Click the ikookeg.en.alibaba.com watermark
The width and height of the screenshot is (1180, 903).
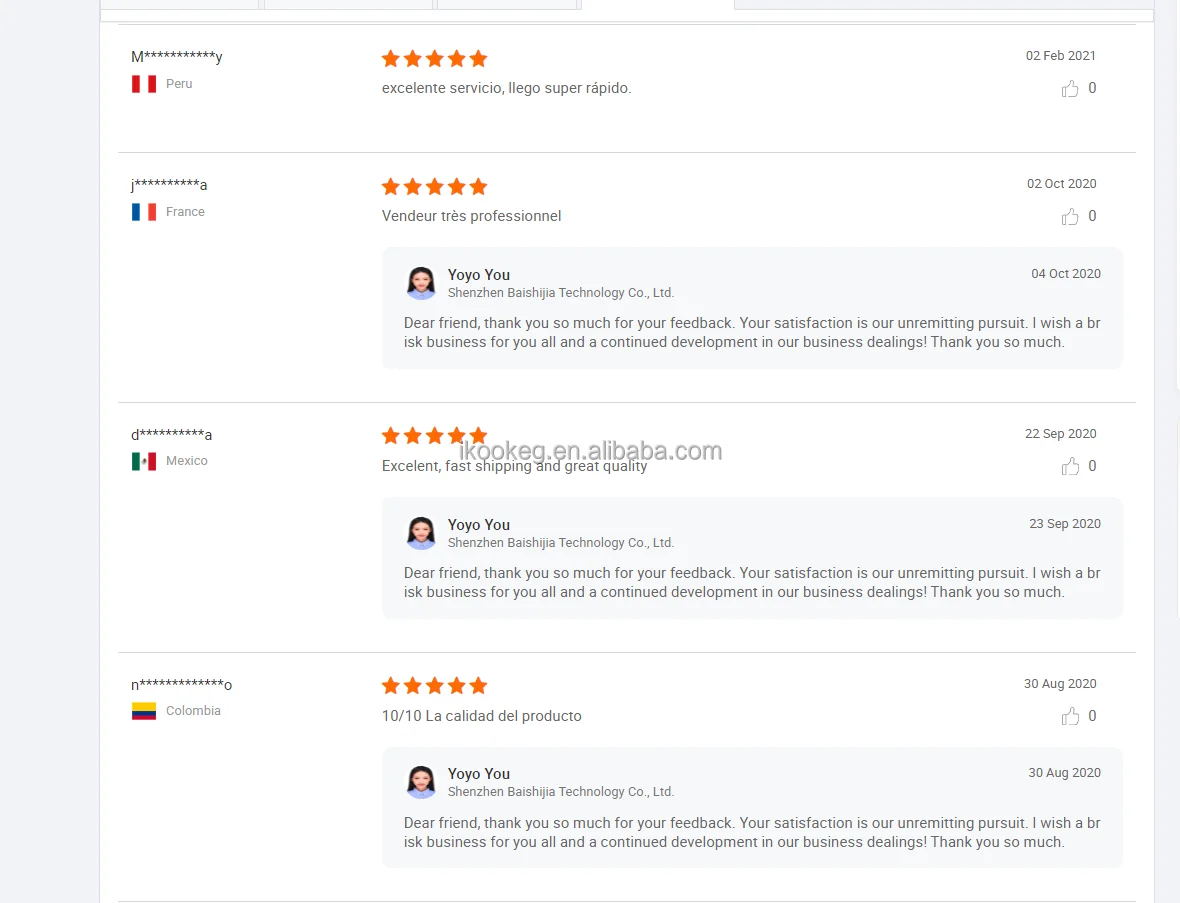590,450
